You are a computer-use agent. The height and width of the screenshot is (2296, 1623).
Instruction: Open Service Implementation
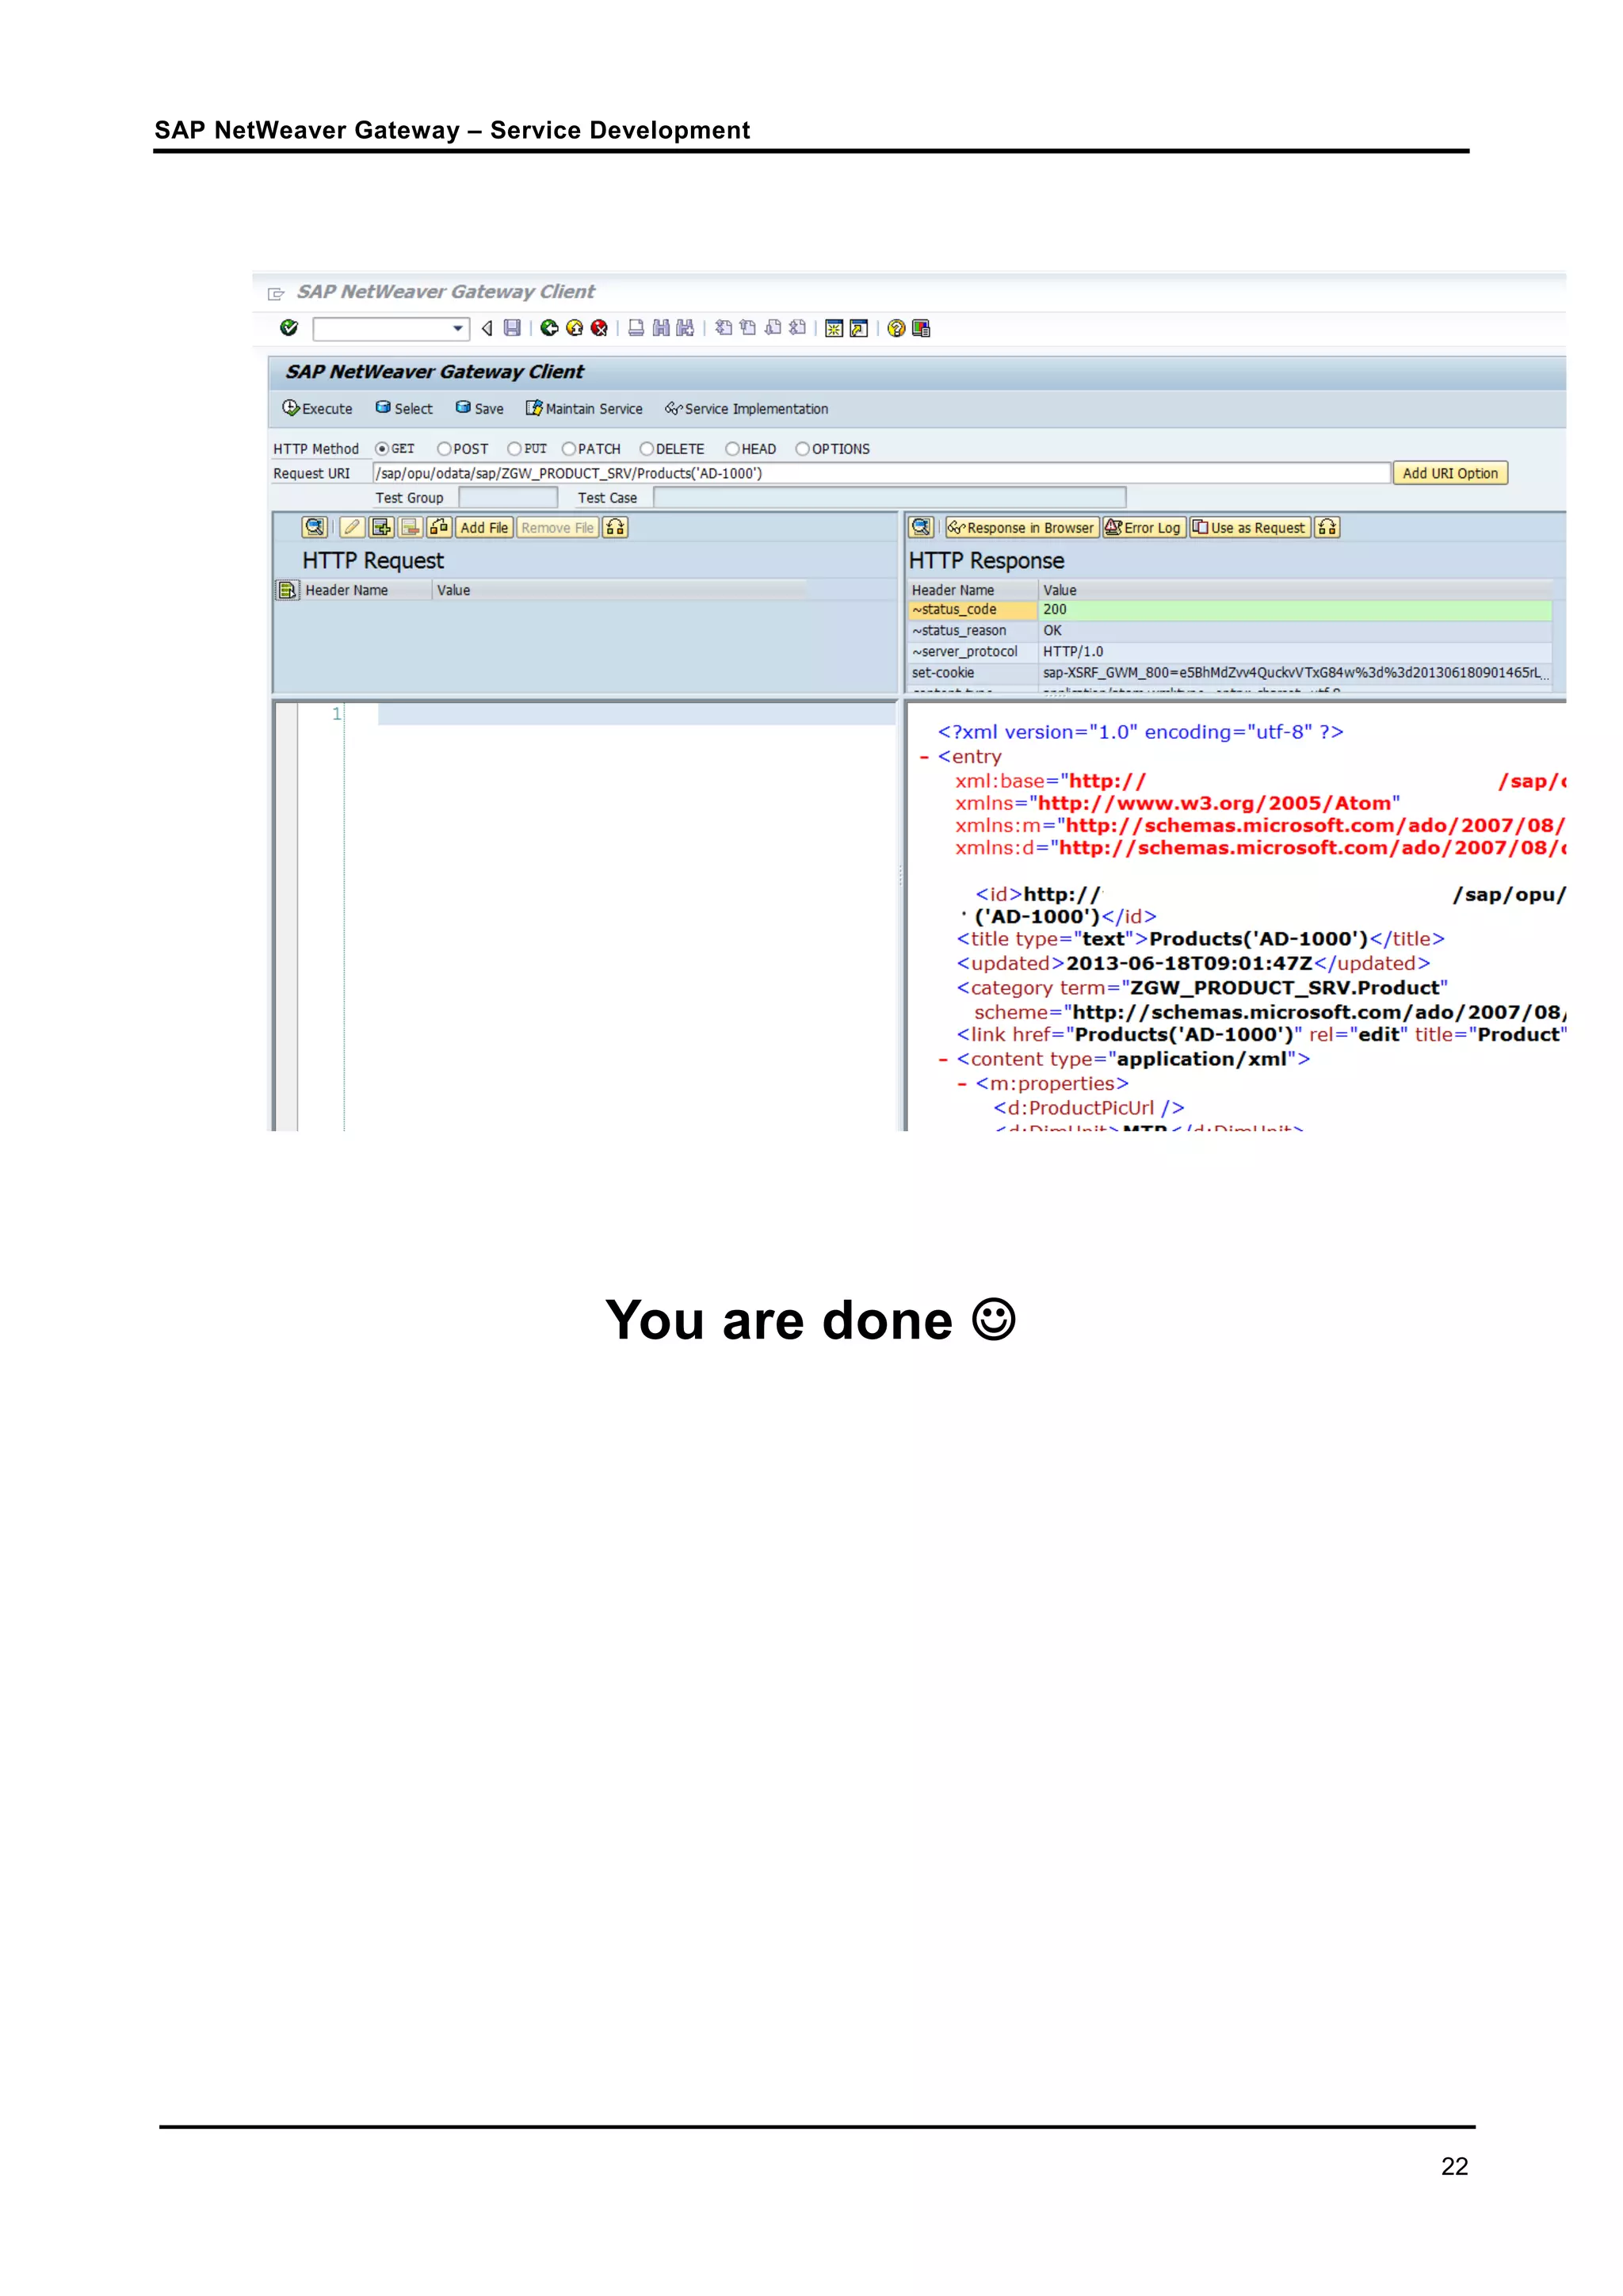(746, 408)
